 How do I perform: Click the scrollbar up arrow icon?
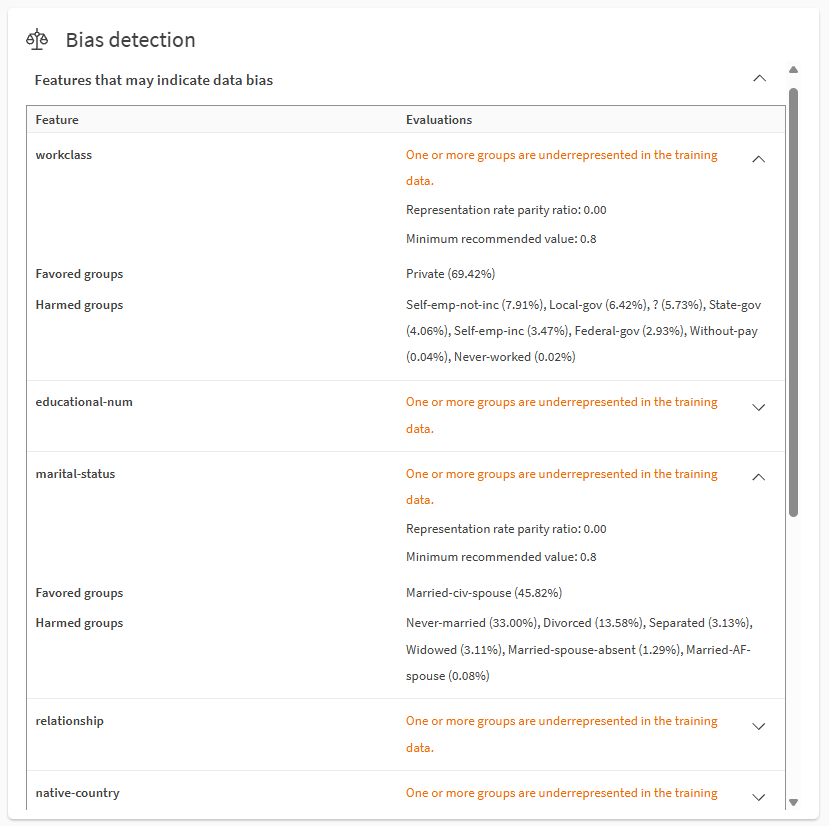794,69
